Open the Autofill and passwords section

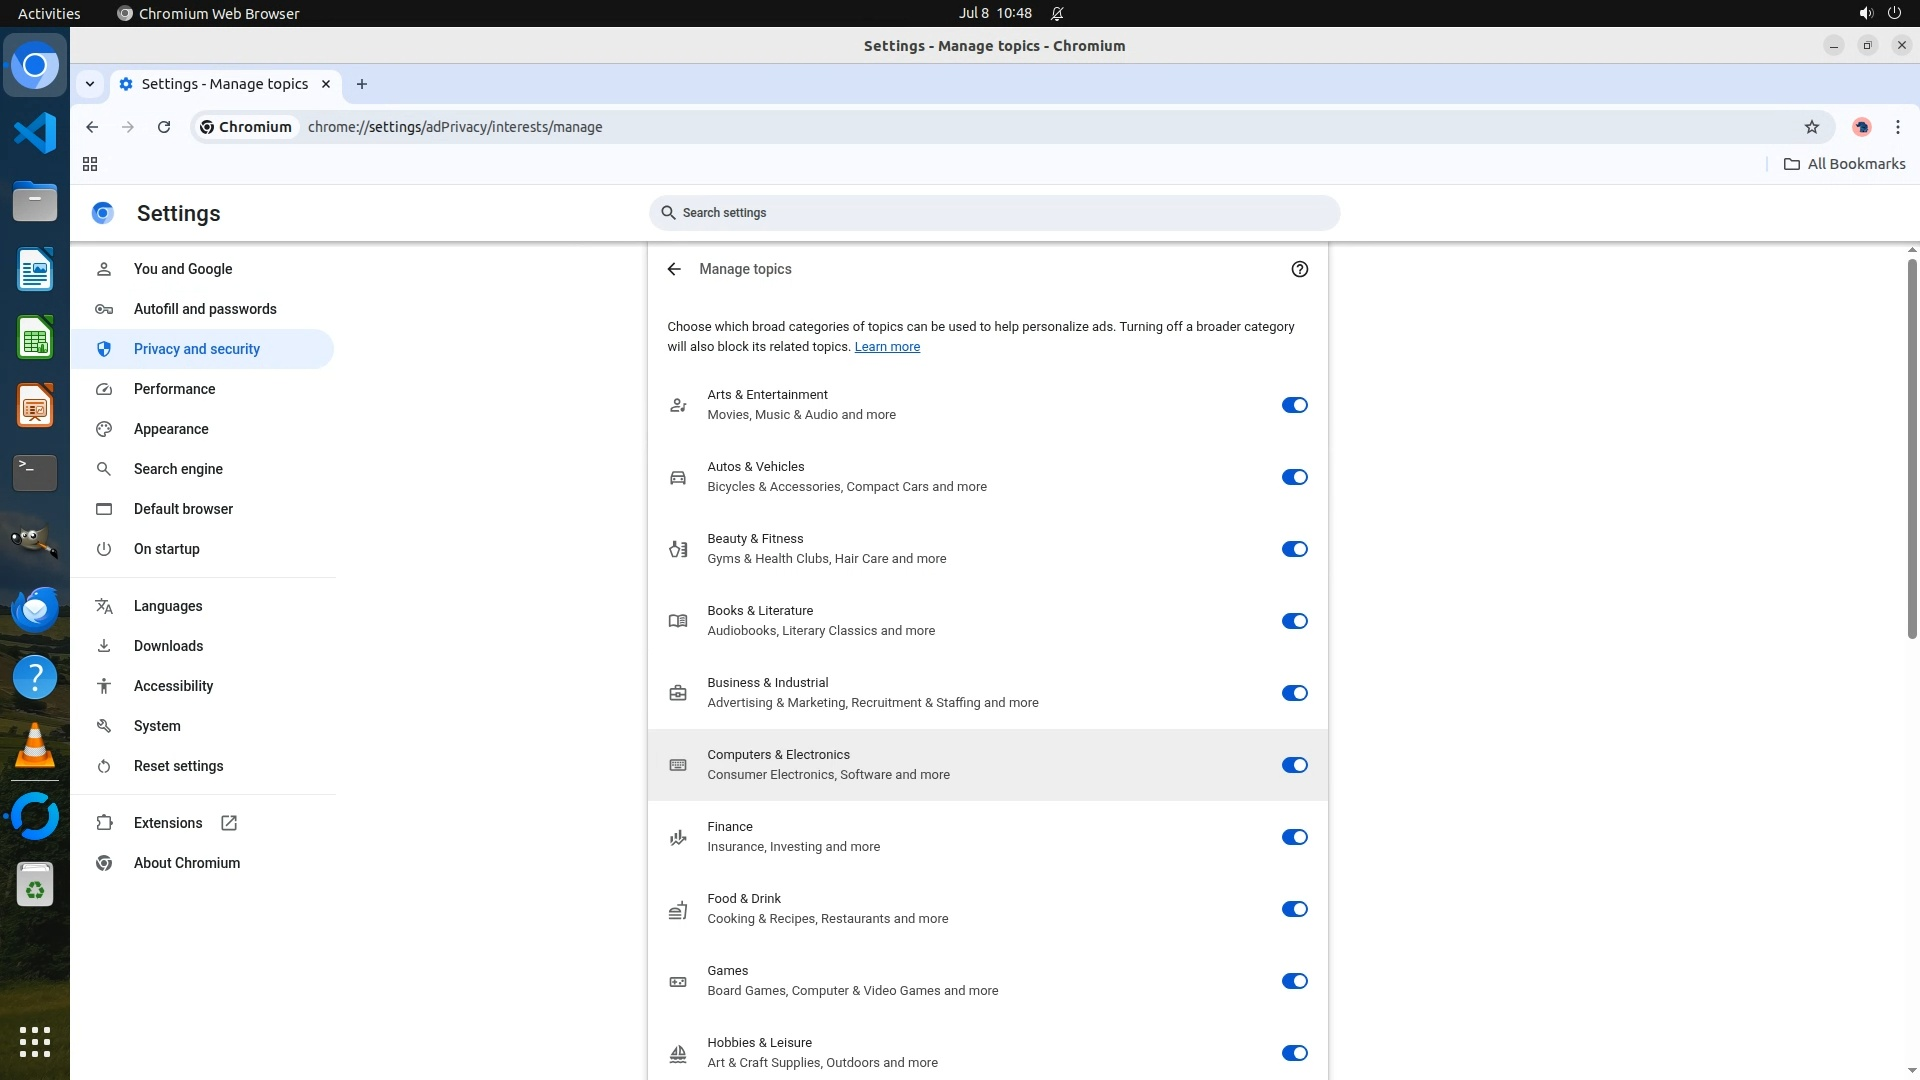coord(205,309)
